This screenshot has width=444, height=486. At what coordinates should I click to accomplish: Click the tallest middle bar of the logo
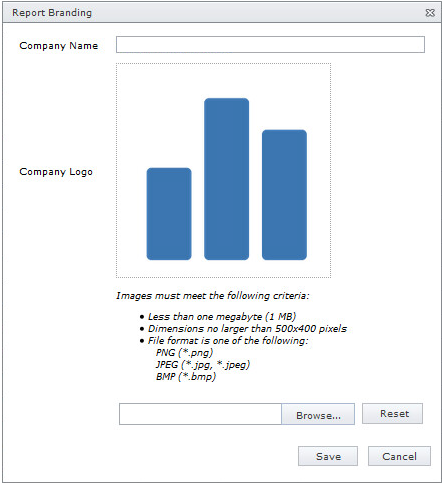[x=226, y=179]
